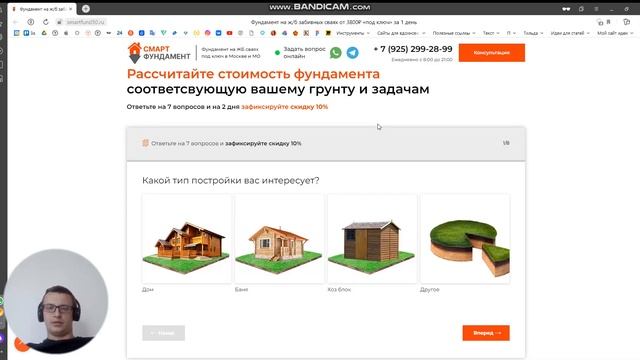
Task: Click the greyed Назад back button
Action: coord(163,333)
